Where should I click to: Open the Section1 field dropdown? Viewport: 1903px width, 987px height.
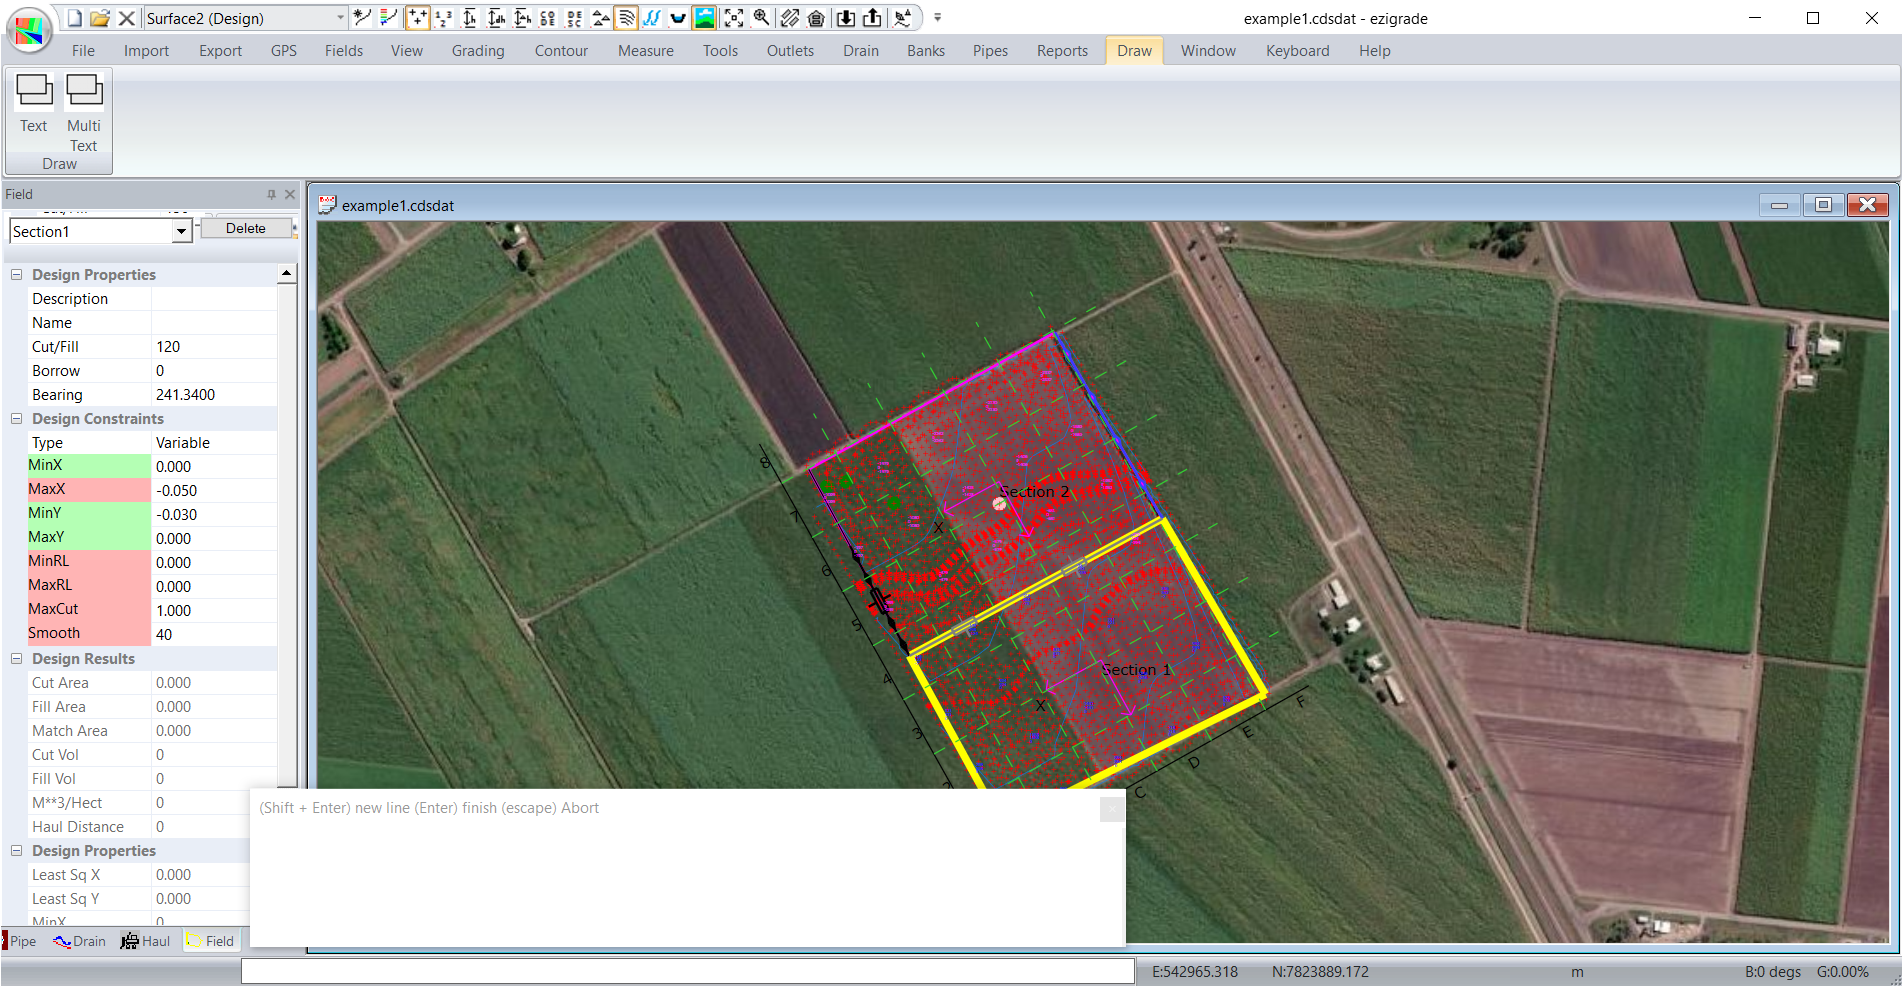point(181,232)
